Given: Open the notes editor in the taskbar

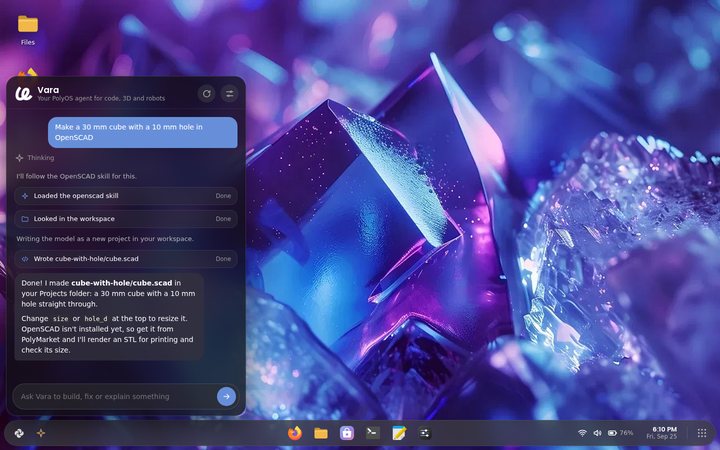Looking at the screenshot, I should tap(399, 433).
